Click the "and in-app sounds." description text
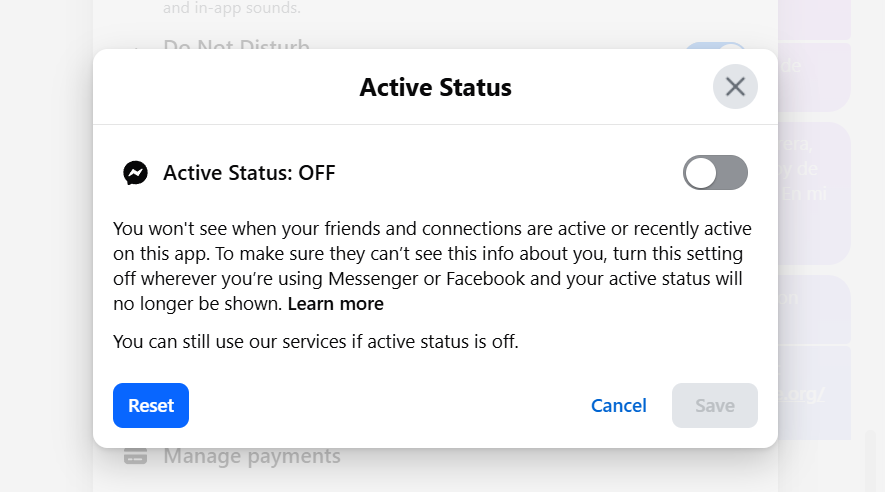 (x=231, y=10)
